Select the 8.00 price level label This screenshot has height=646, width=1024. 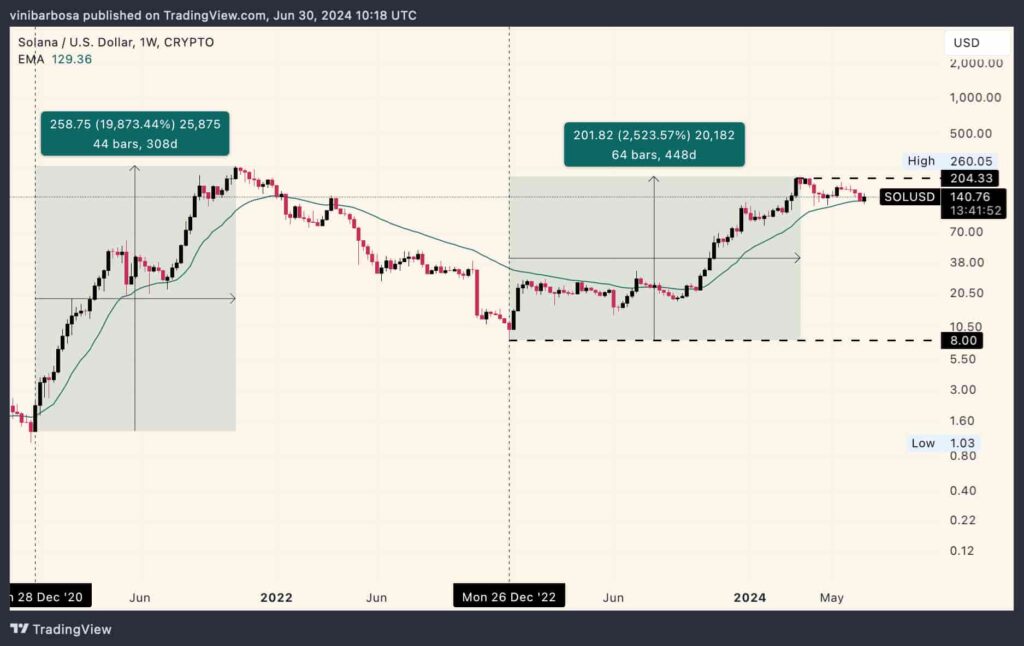click(x=960, y=341)
